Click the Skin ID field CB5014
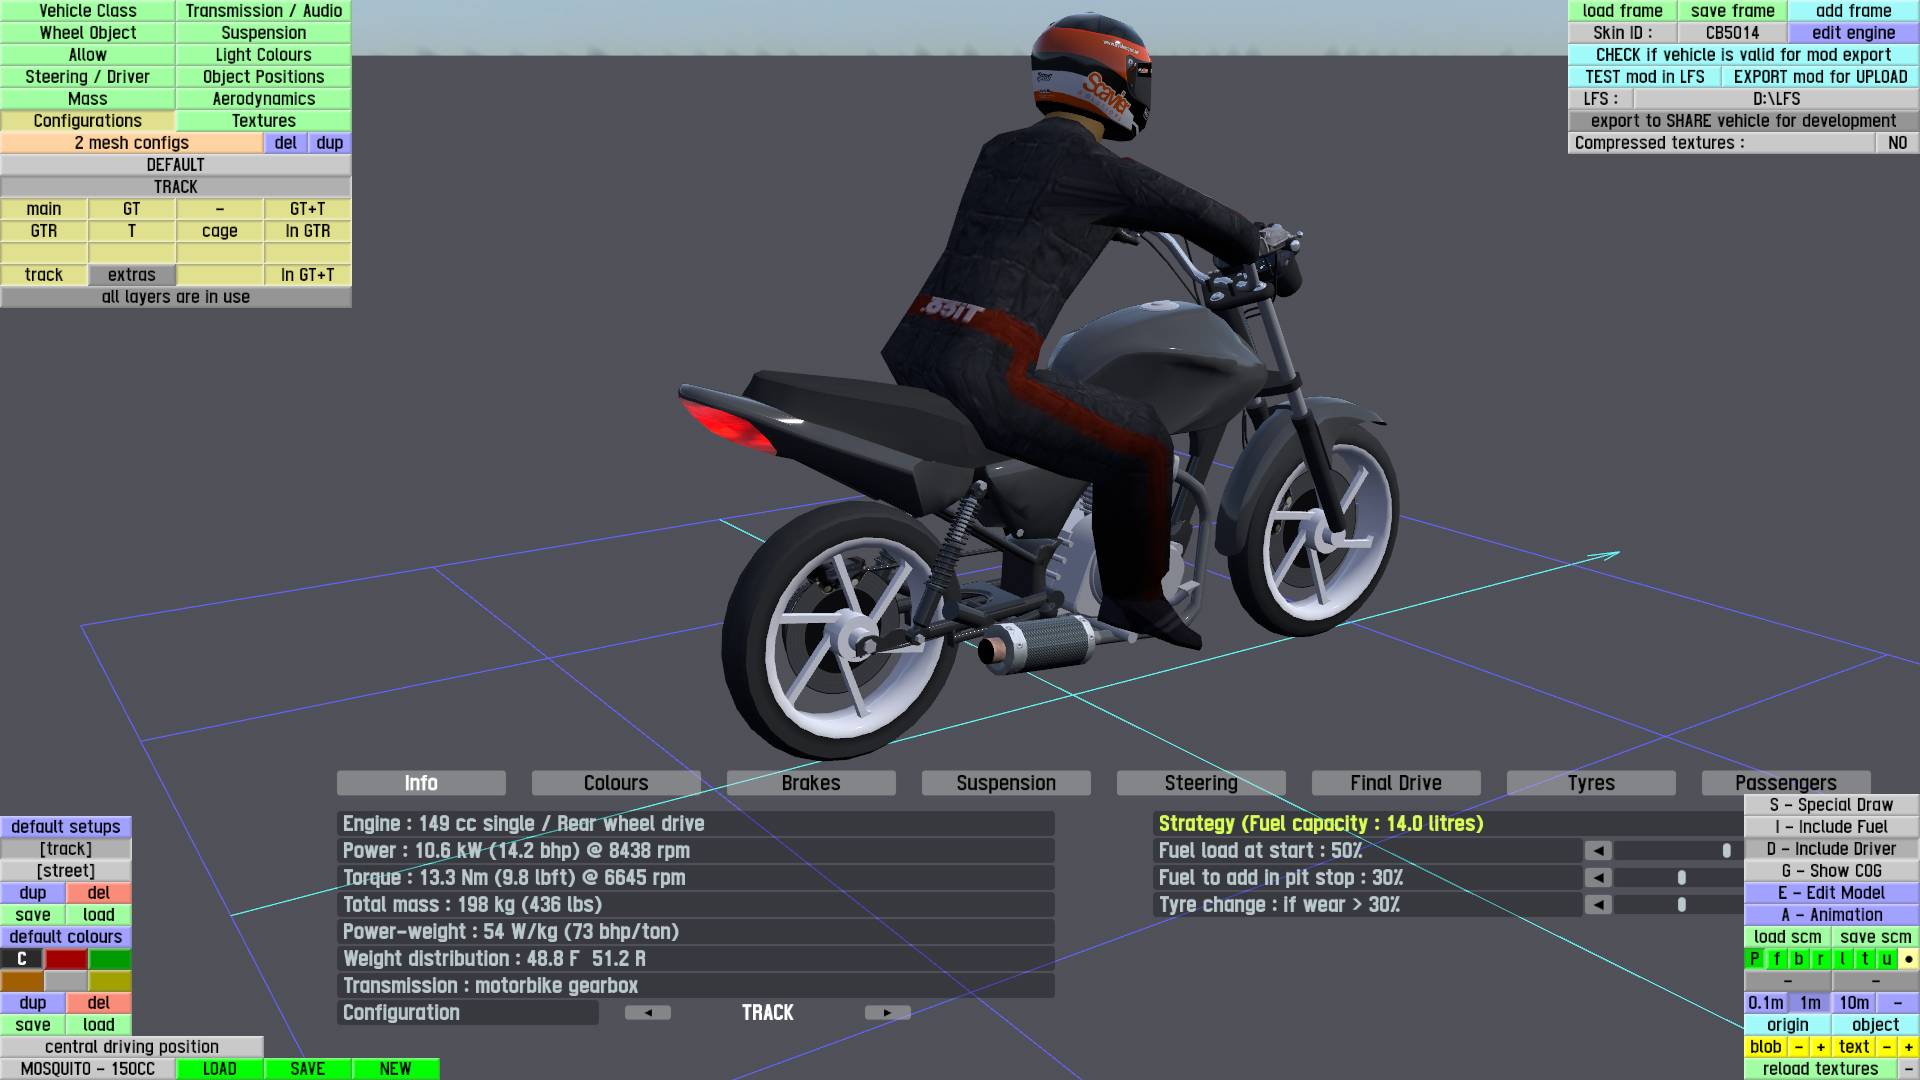 [x=1732, y=33]
